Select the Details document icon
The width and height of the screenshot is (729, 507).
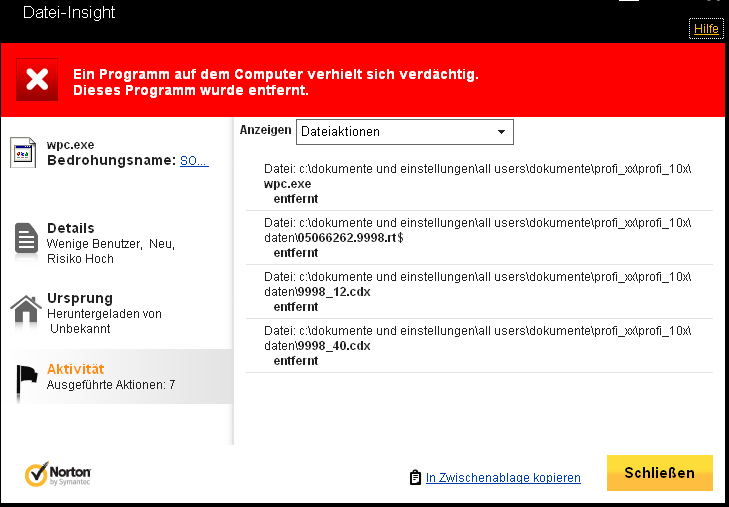pyautogui.click(x=26, y=238)
